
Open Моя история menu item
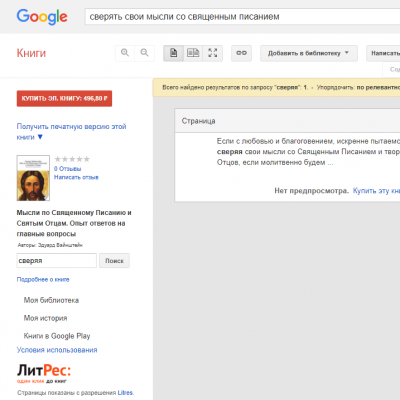[45, 318]
